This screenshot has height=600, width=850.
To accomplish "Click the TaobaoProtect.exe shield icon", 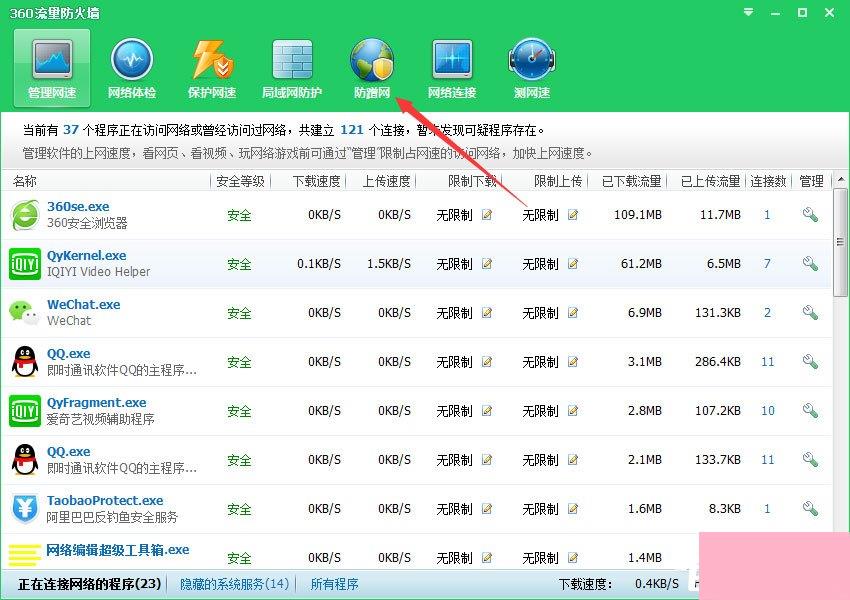I will 25,509.
